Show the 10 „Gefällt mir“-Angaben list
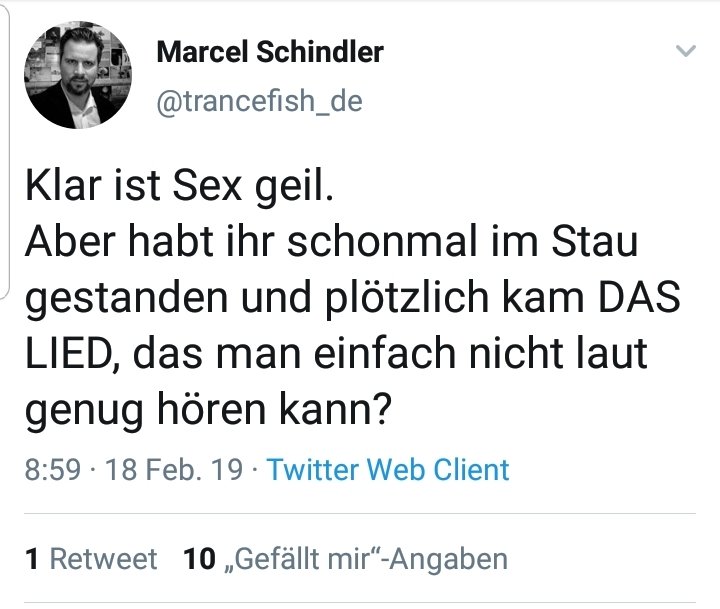720x609 pixels. coord(346,559)
